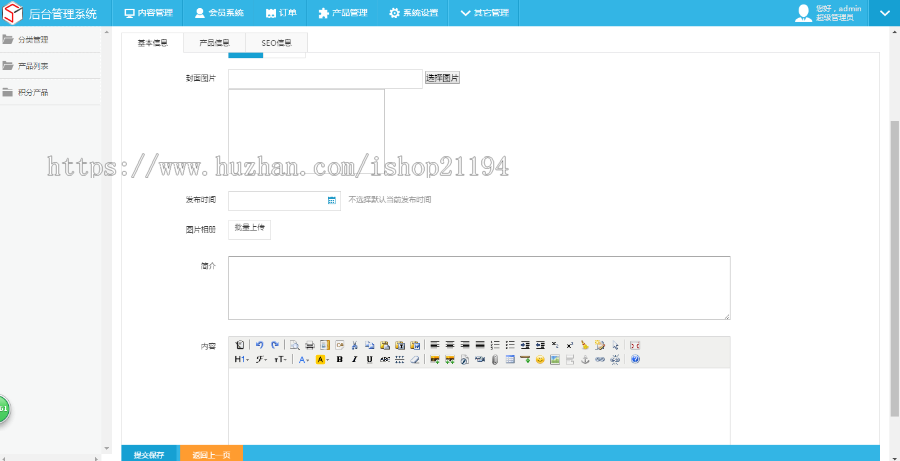Image resolution: width=900 pixels, height=461 pixels.
Task: Paste from Word icon
Action: click(415, 345)
